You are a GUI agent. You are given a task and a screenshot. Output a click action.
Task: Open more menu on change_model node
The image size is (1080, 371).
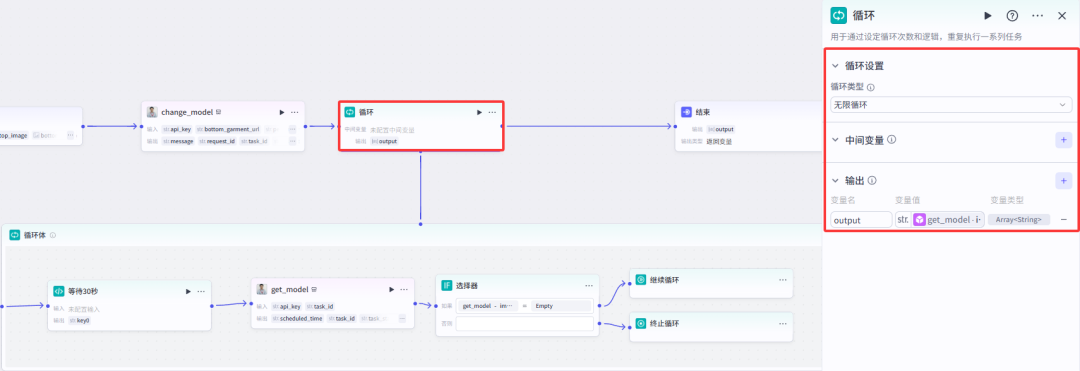pyautogui.click(x=294, y=112)
